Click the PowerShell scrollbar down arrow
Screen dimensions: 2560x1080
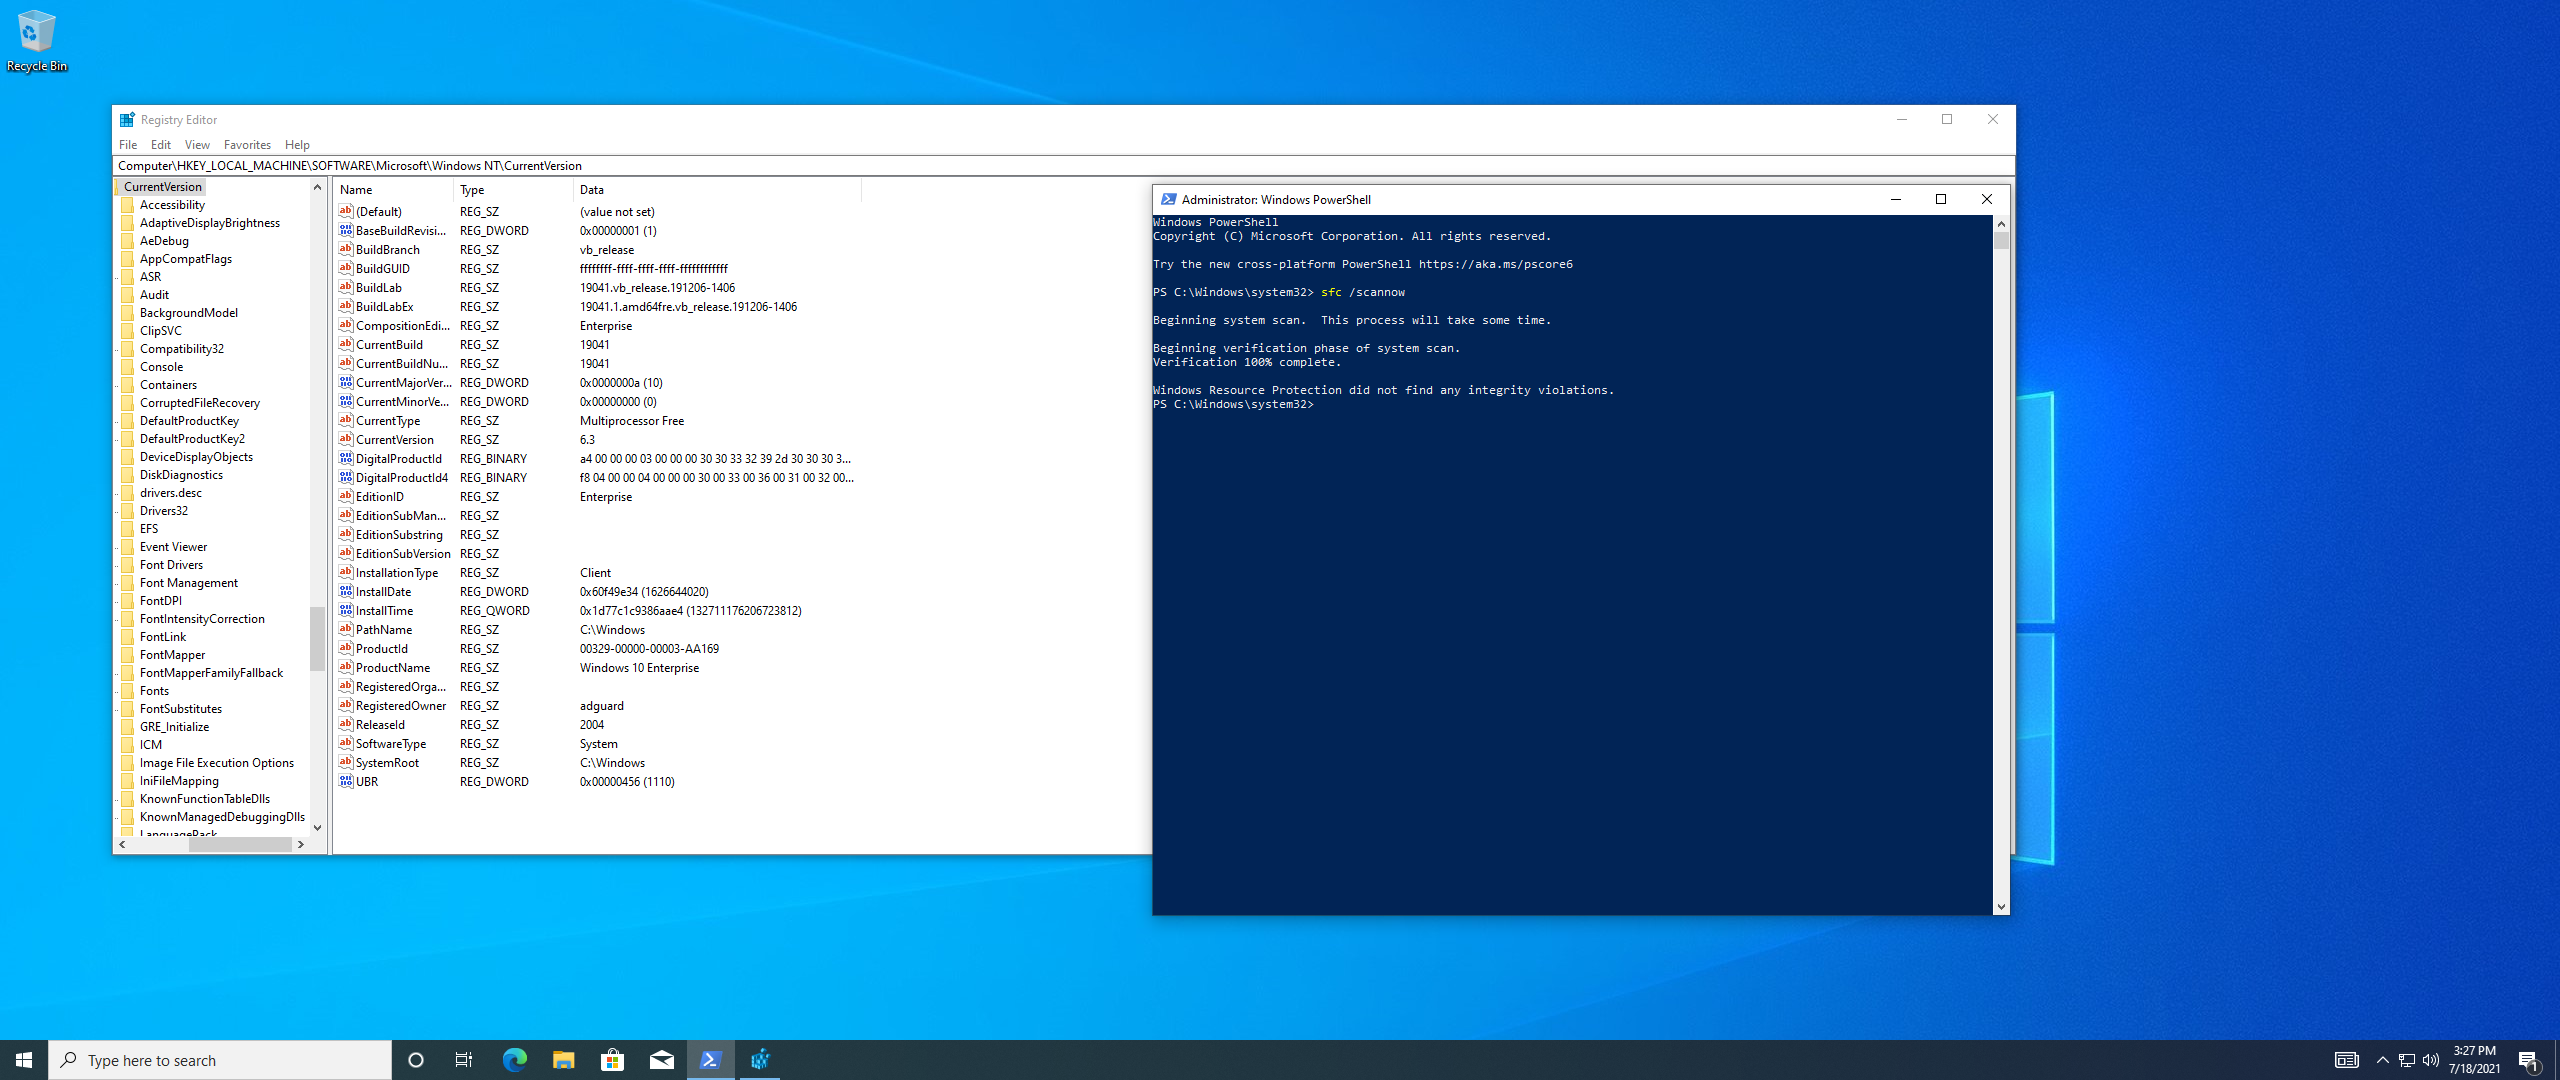[x=2001, y=907]
